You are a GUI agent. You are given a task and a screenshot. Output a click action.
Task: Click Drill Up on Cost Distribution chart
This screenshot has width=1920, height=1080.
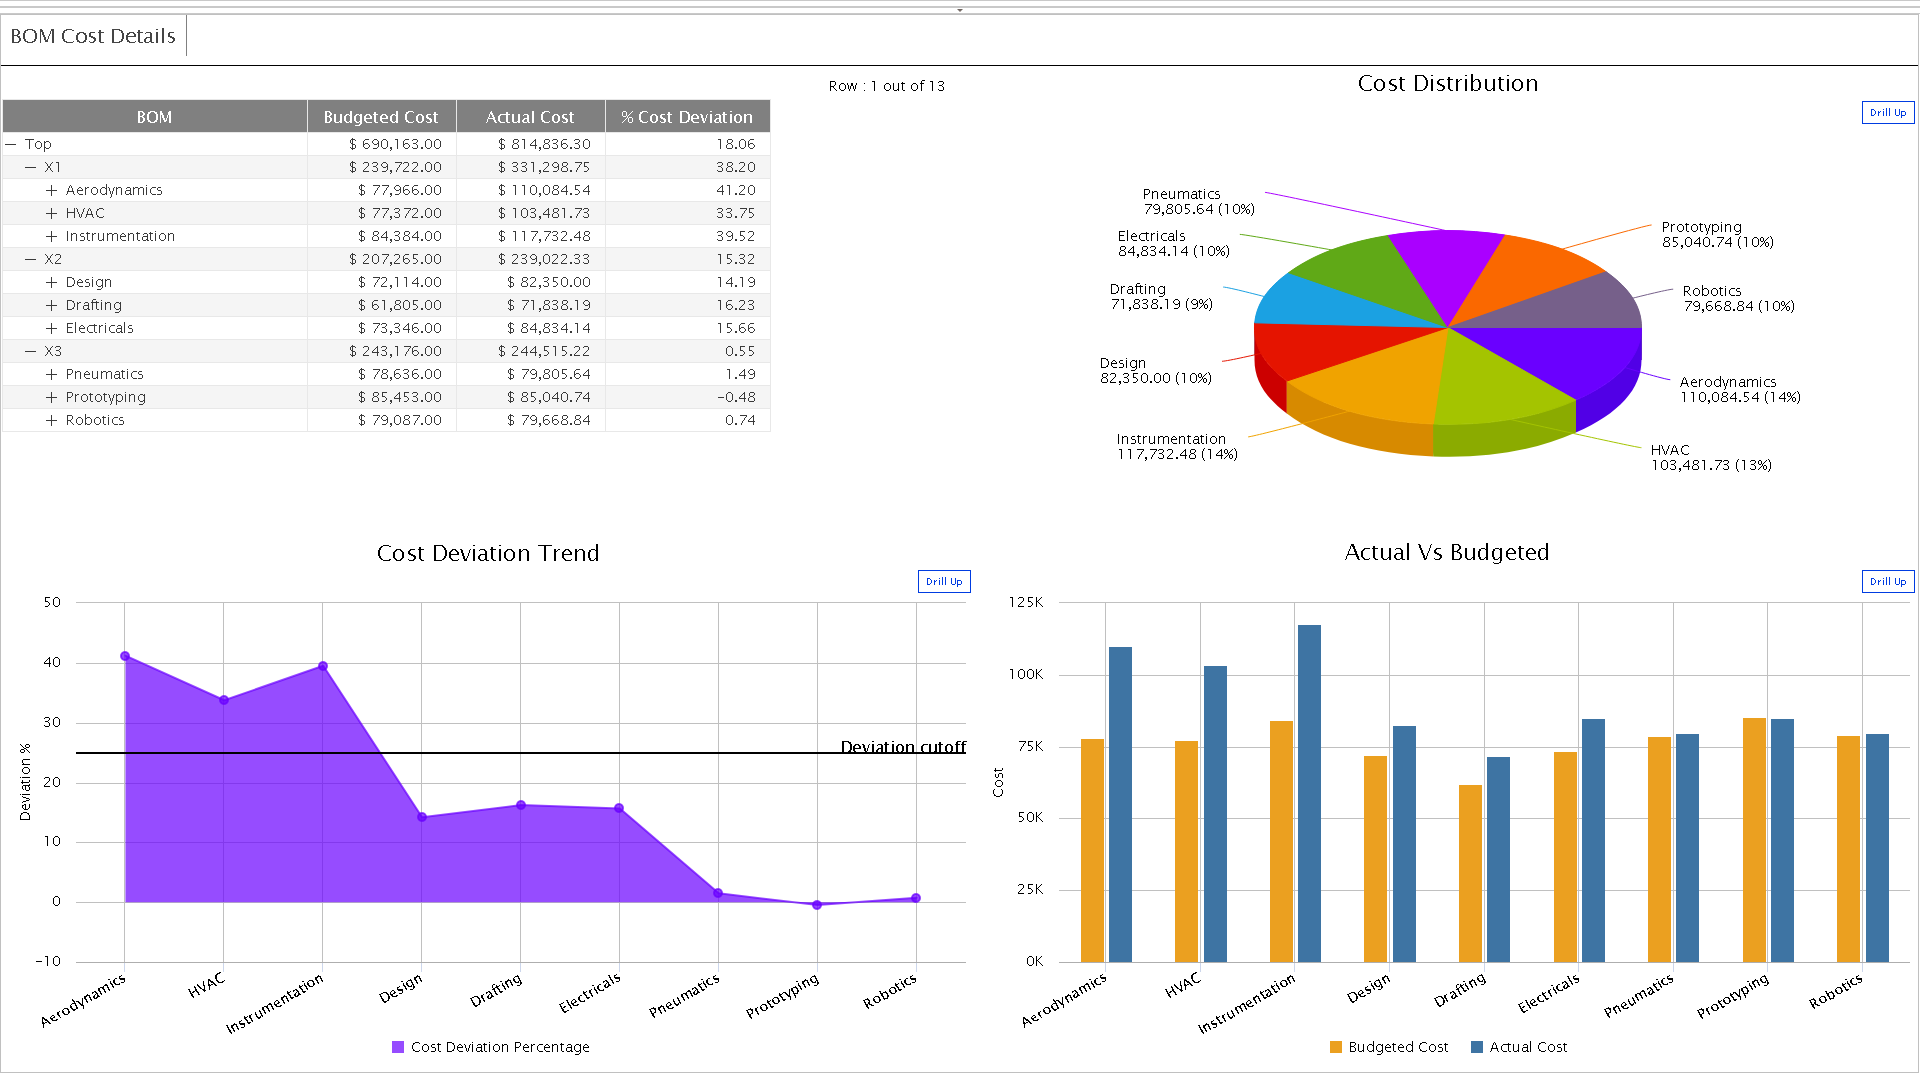1888,113
